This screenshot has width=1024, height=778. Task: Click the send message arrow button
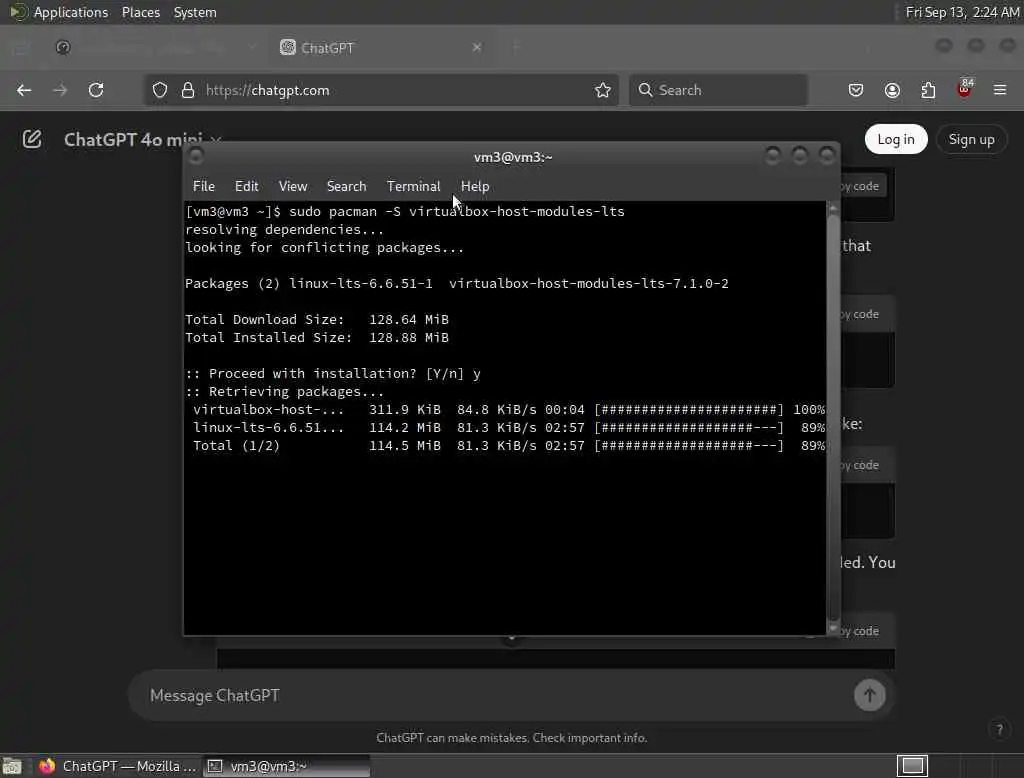[x=869, y=695]
